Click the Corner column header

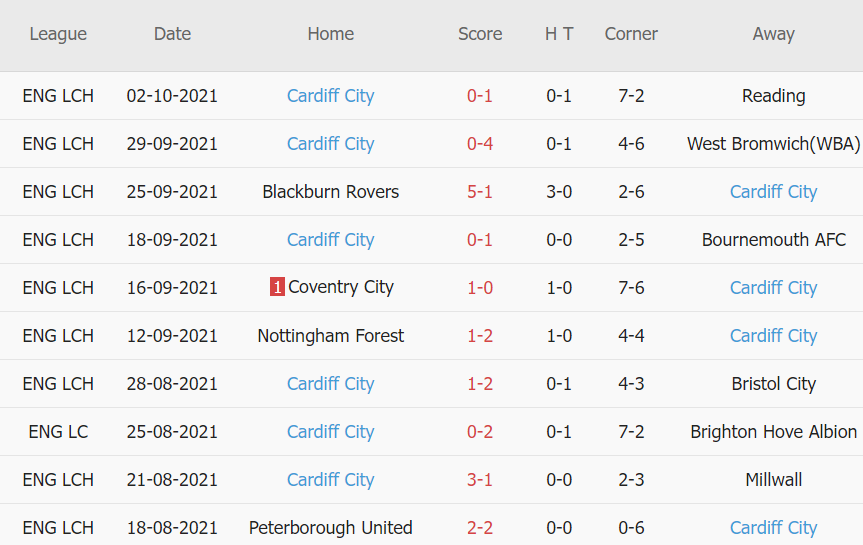[x=631, y=34]
